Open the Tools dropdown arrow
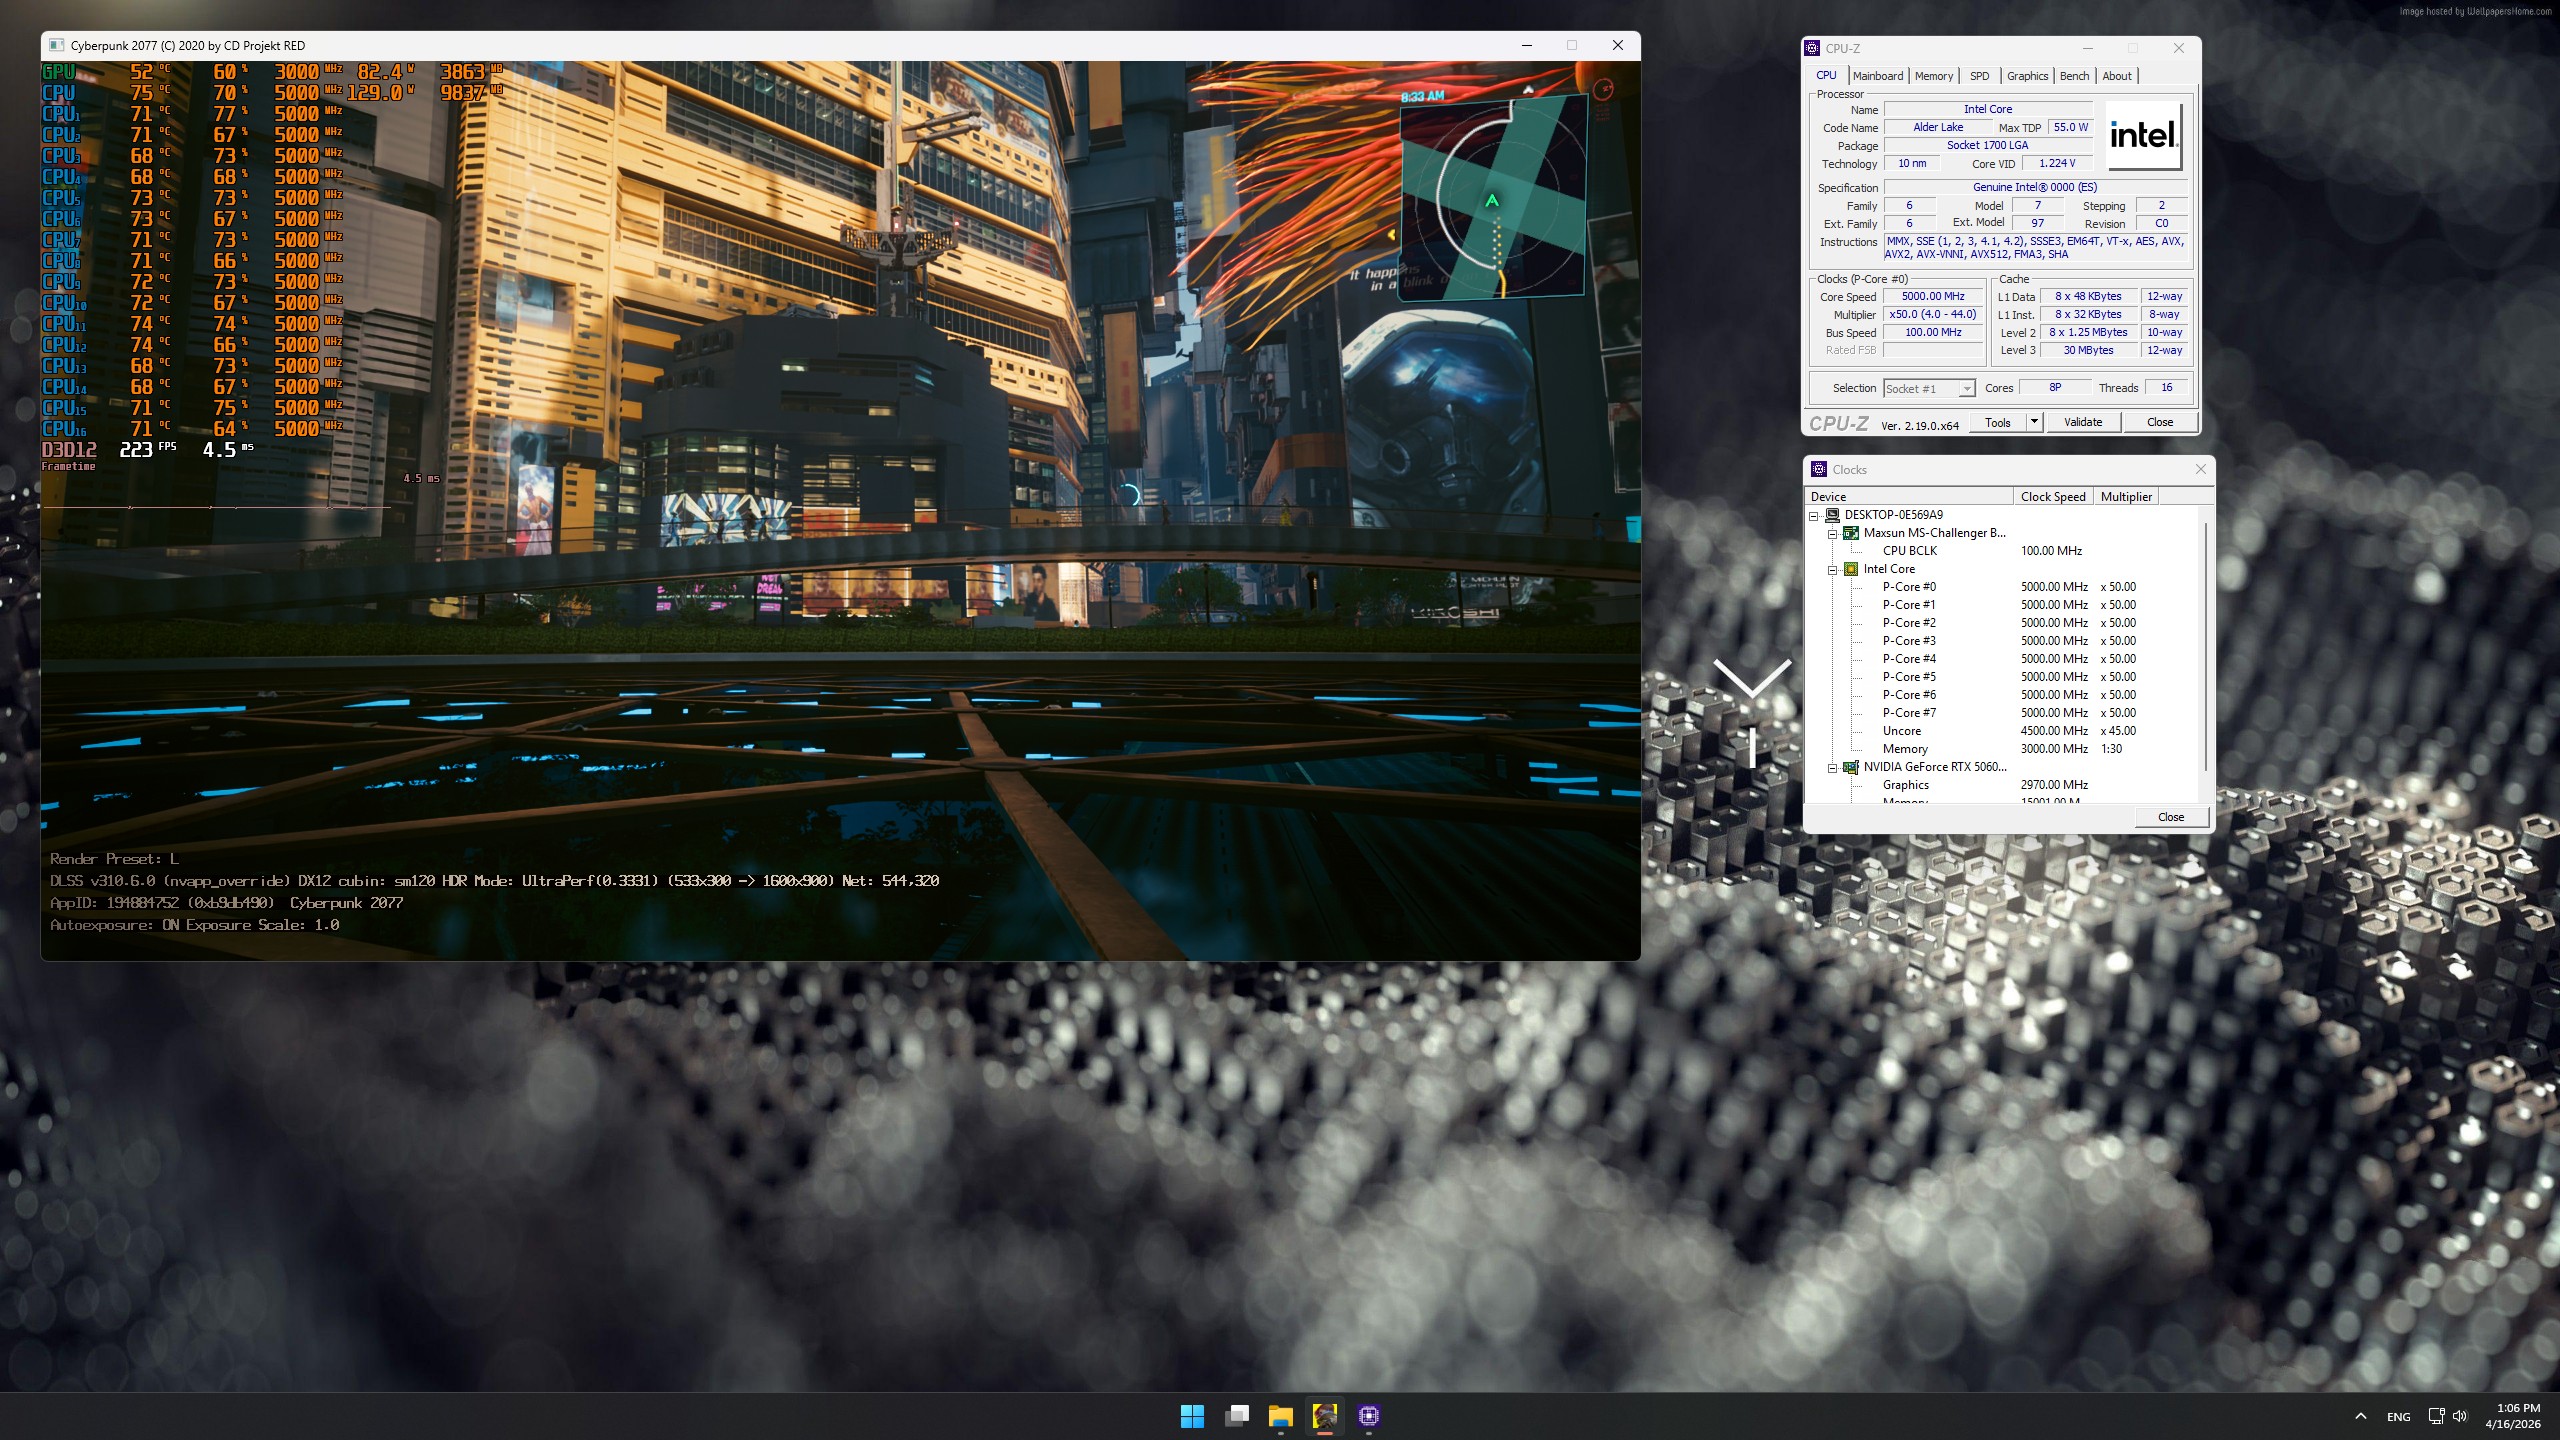Viewport: 2560px width, 1440px height. [x=2033, y=422]
